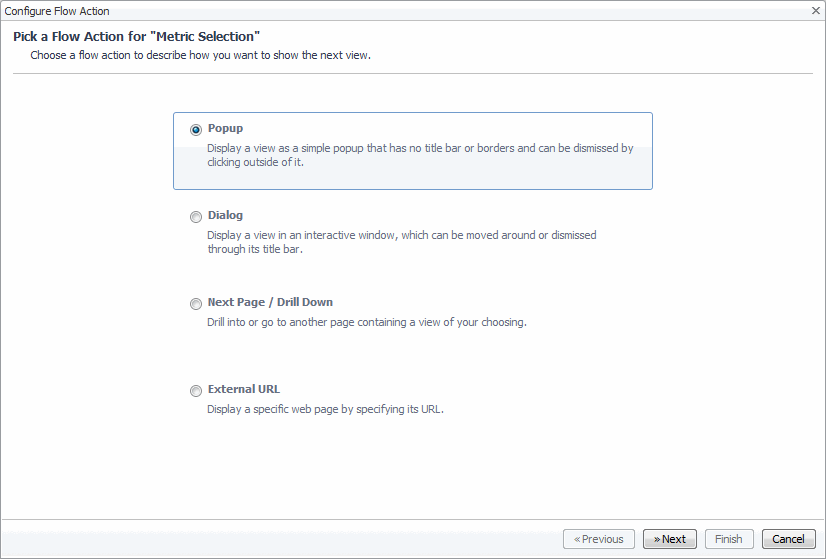Click the "Display a specific web page" description

tap(325, 409)
